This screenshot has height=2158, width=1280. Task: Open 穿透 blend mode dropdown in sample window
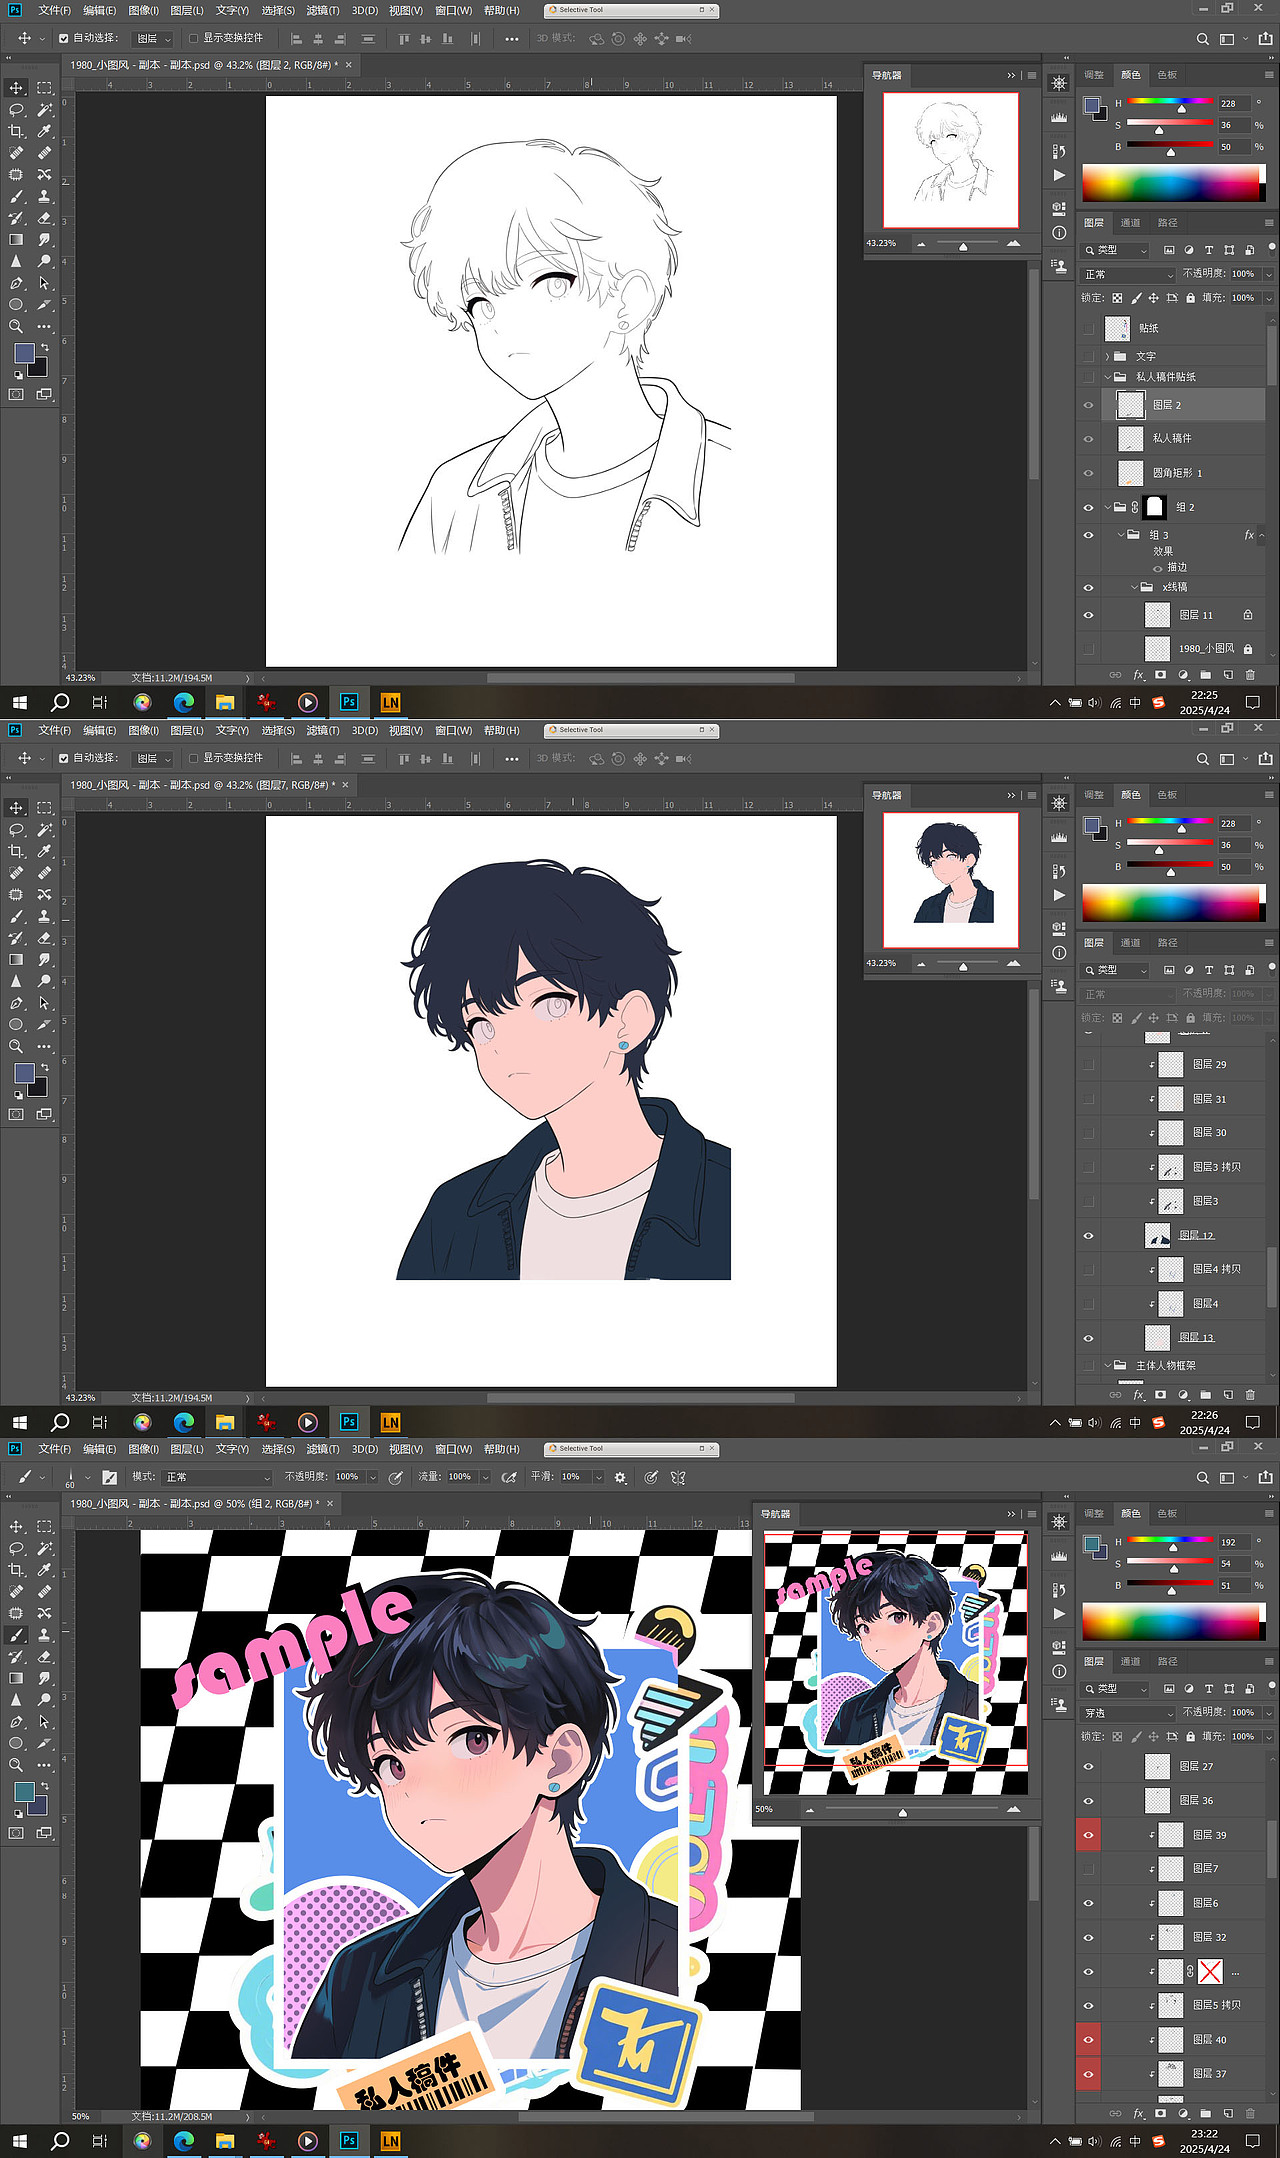click(1128, 1713)
